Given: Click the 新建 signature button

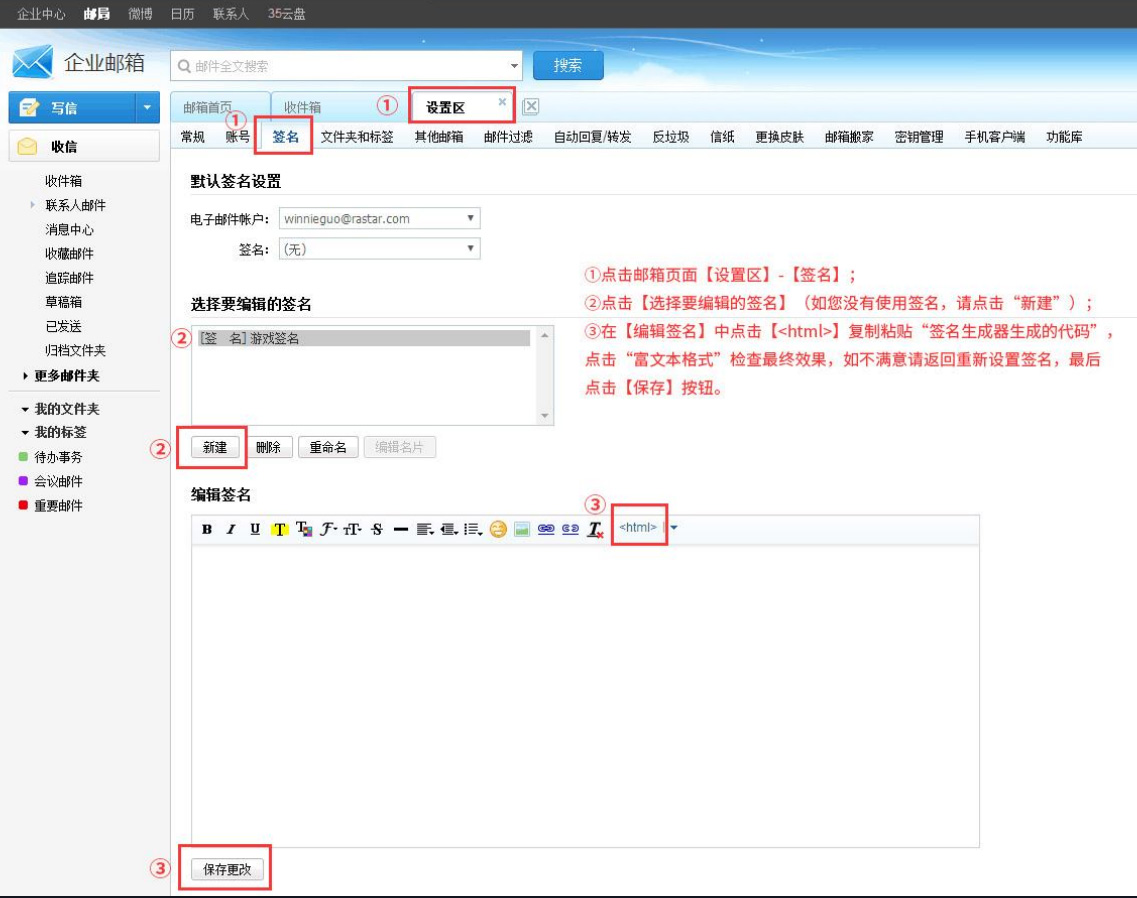Looking at the screenshot, I should pos(215,448).
